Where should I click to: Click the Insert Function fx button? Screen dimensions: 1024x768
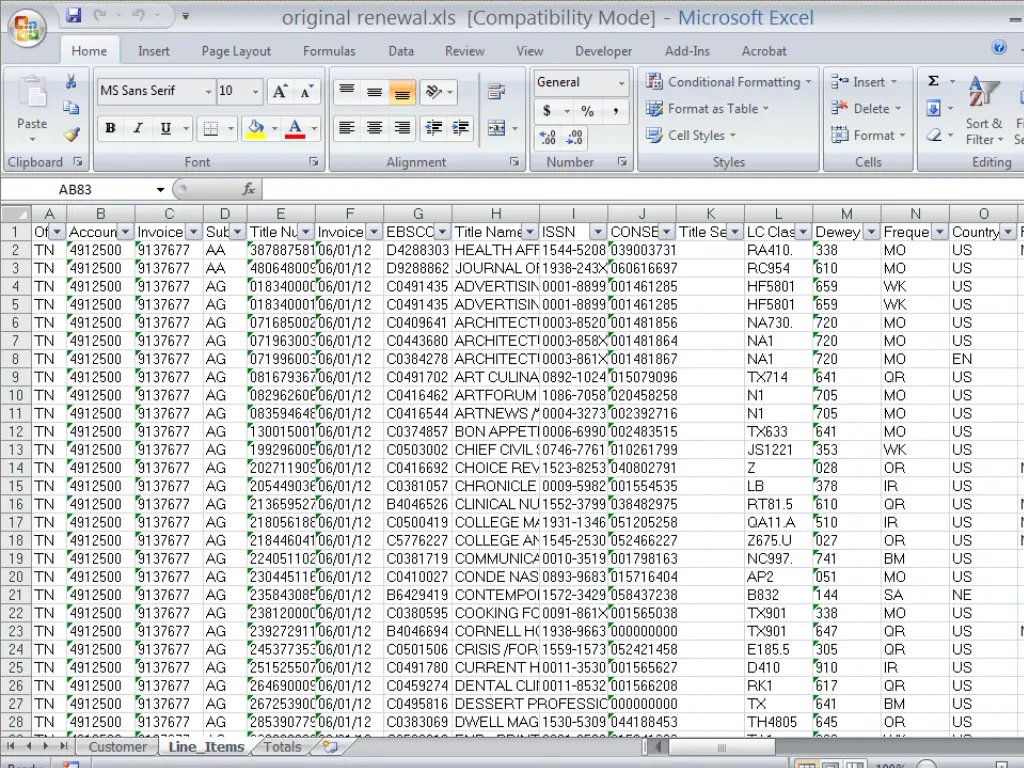tap(248, 189)
